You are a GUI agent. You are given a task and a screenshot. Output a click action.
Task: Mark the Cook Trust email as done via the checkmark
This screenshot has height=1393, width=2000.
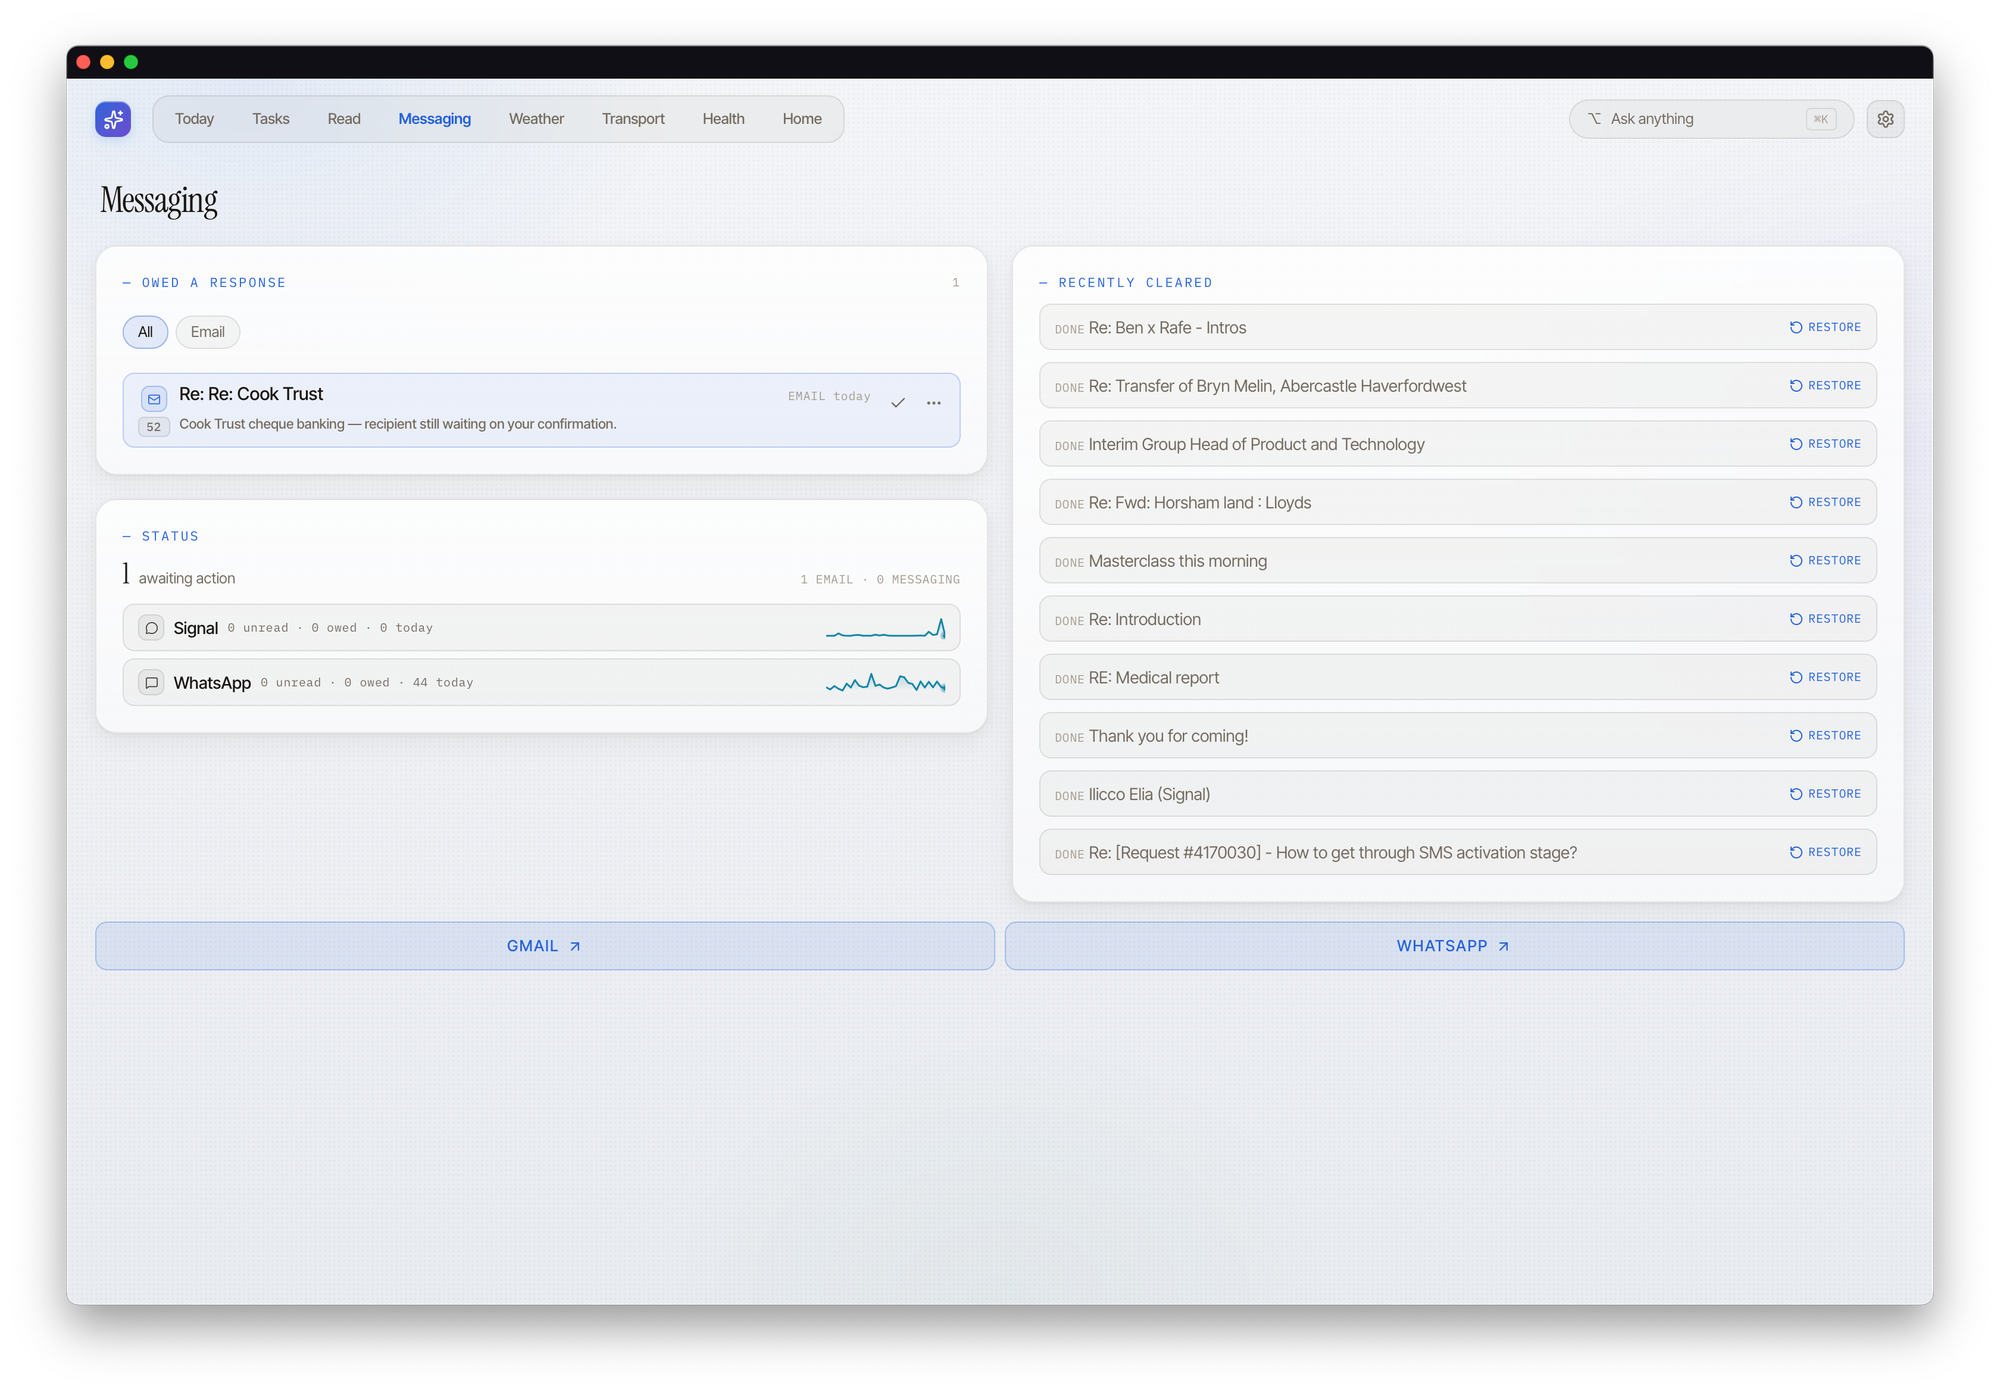(898, 403)
